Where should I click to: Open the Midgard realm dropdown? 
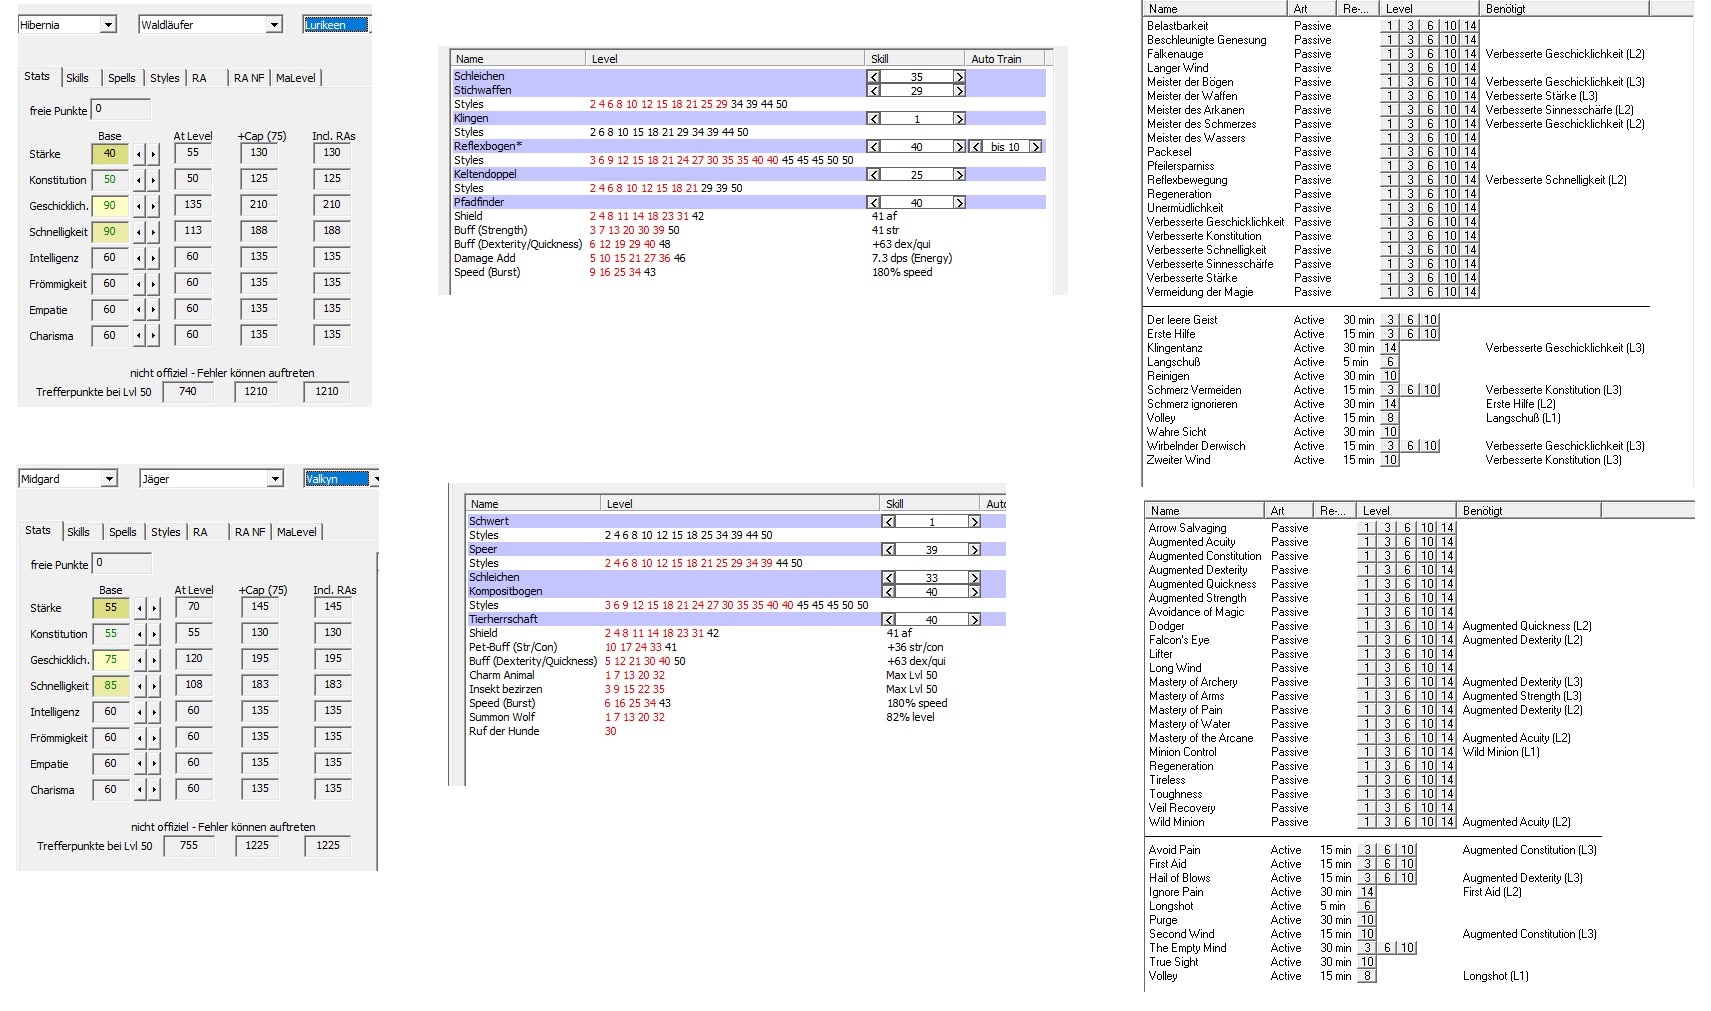pos(109,479)
